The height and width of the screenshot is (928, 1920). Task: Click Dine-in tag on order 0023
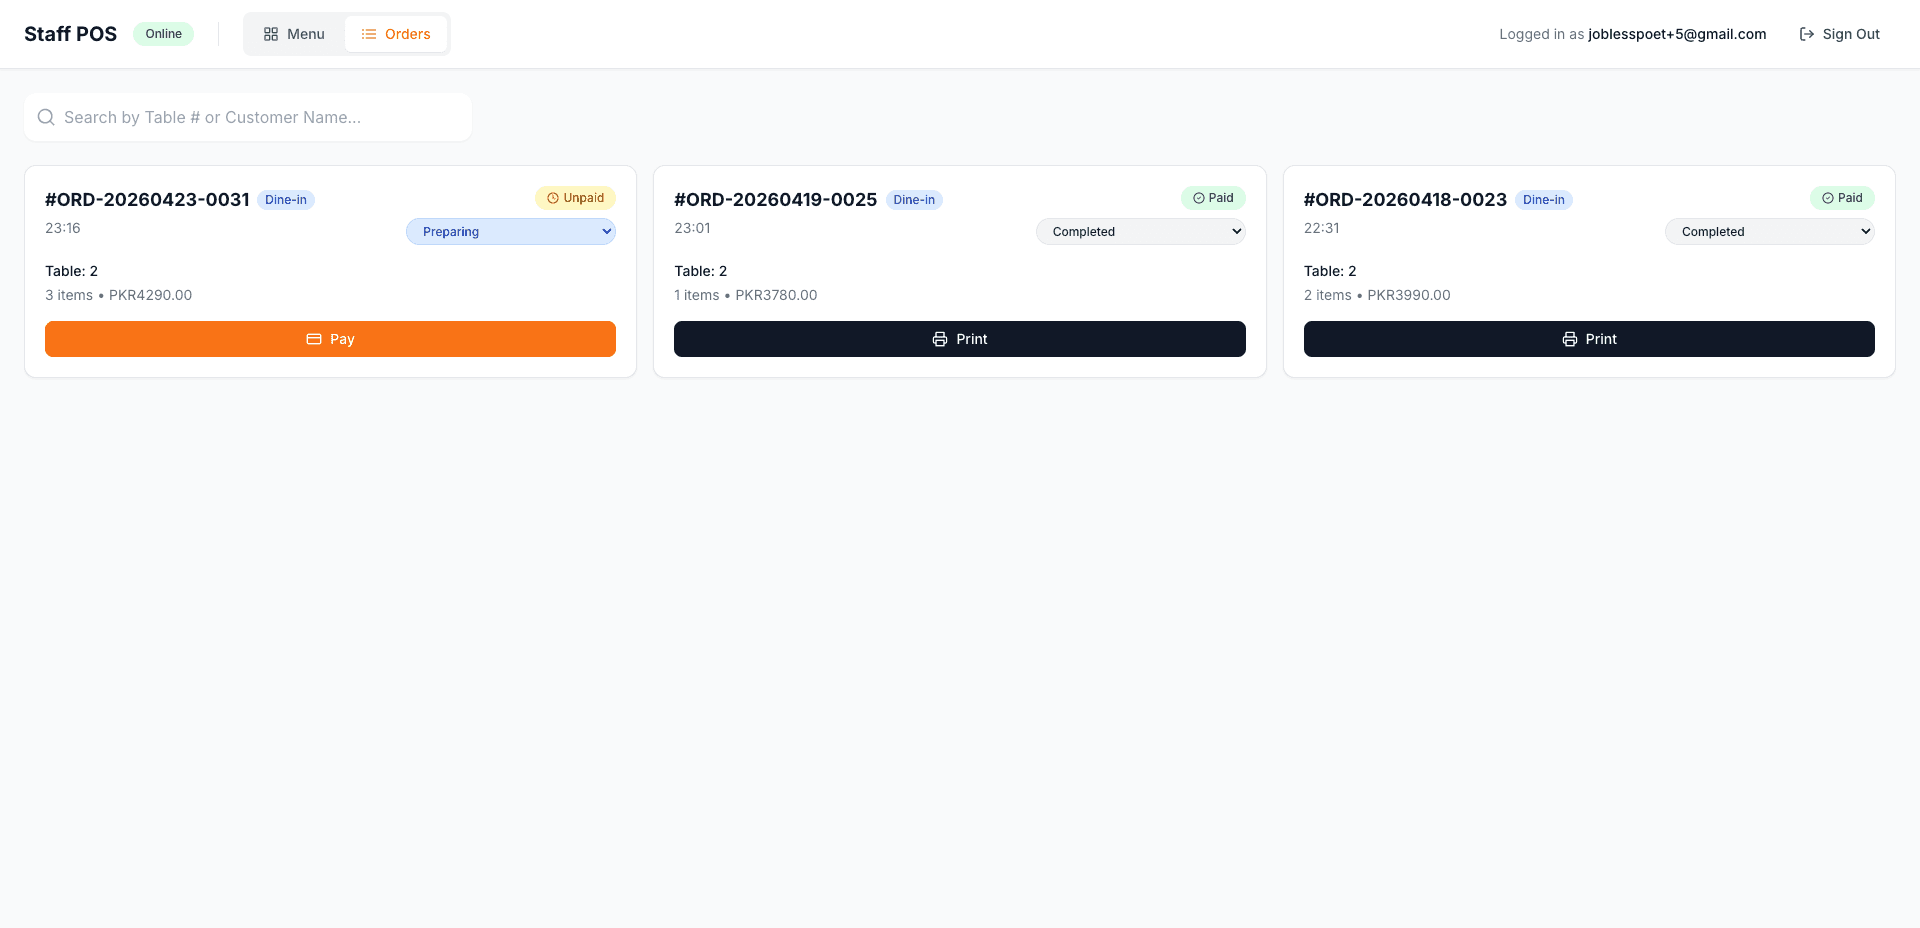[1544, 200]
